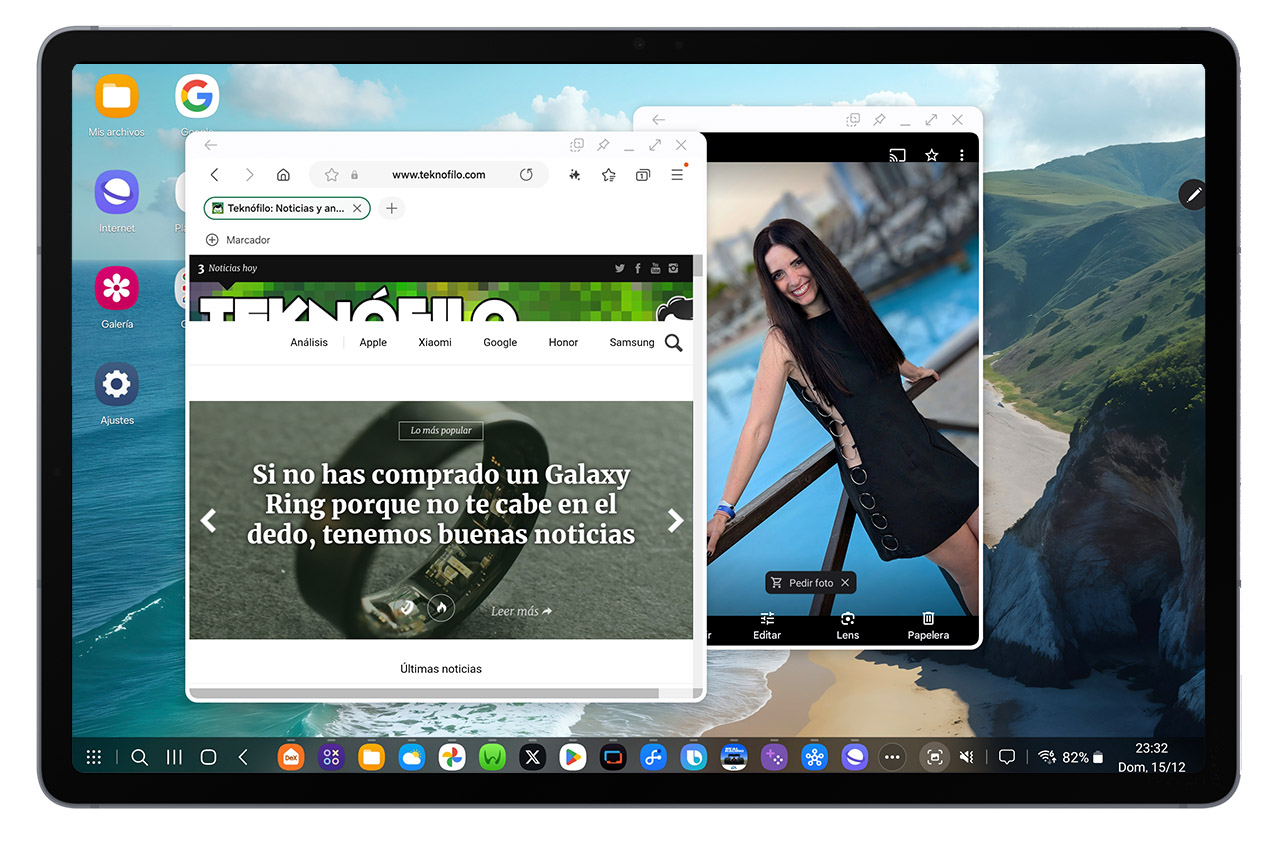The image size is (1280, 842).
Task: Open the browser bookmarks star-list icon
Action: 608,175
